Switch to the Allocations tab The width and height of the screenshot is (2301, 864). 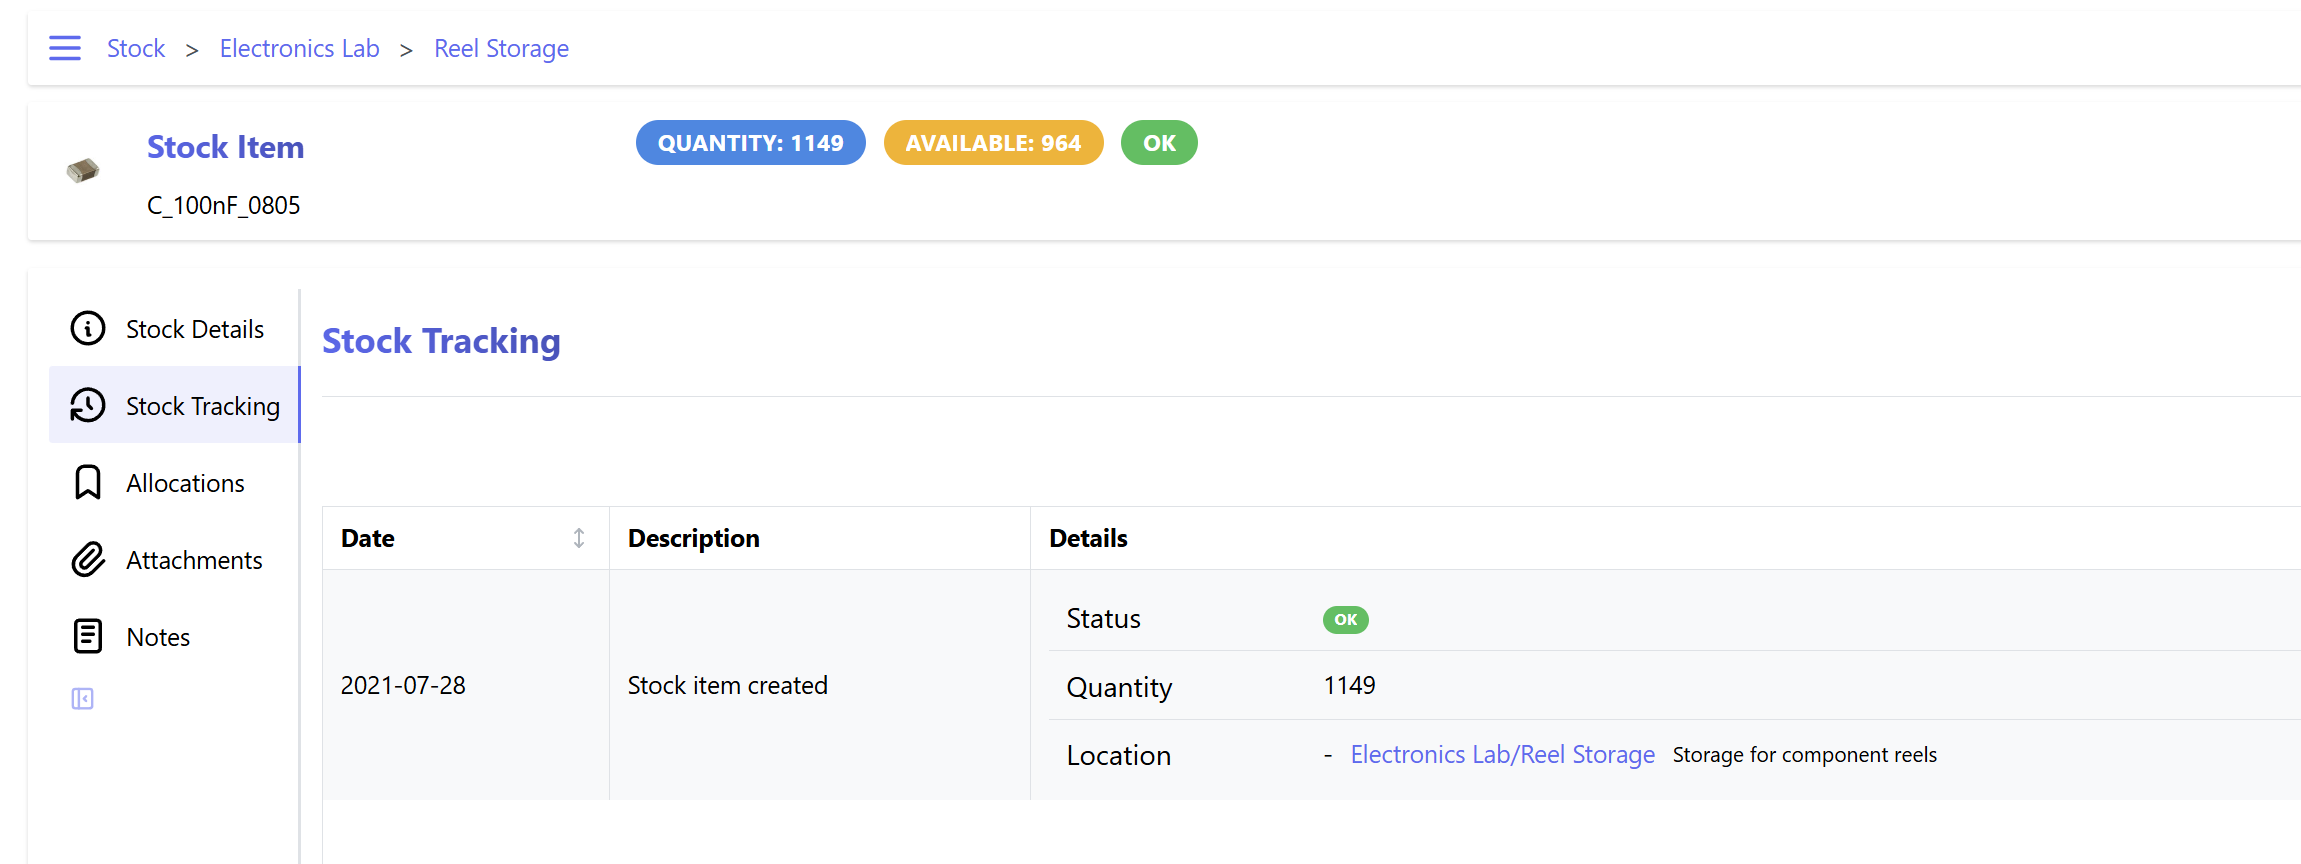pos(185,483)
